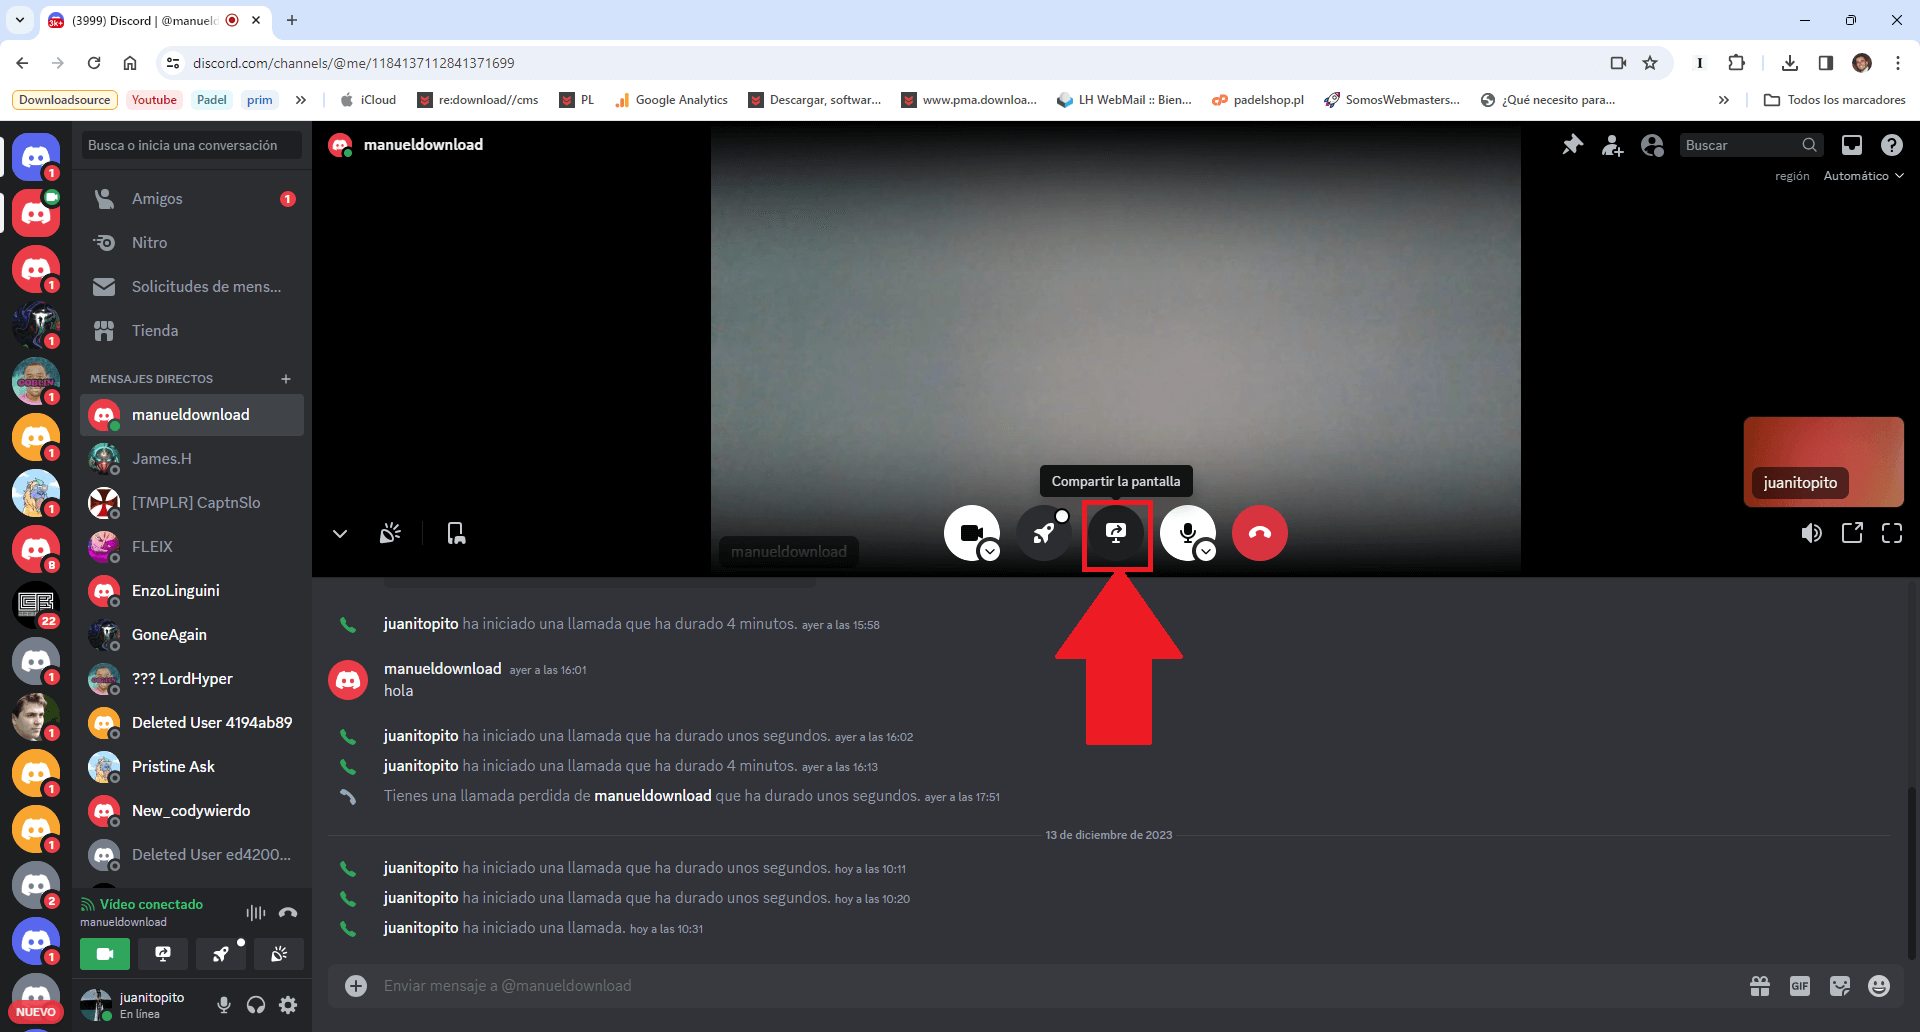Viewport: 1920px width, 1032px height.
Task: Open the emoji picker
Action: [x=1879, y=986]
